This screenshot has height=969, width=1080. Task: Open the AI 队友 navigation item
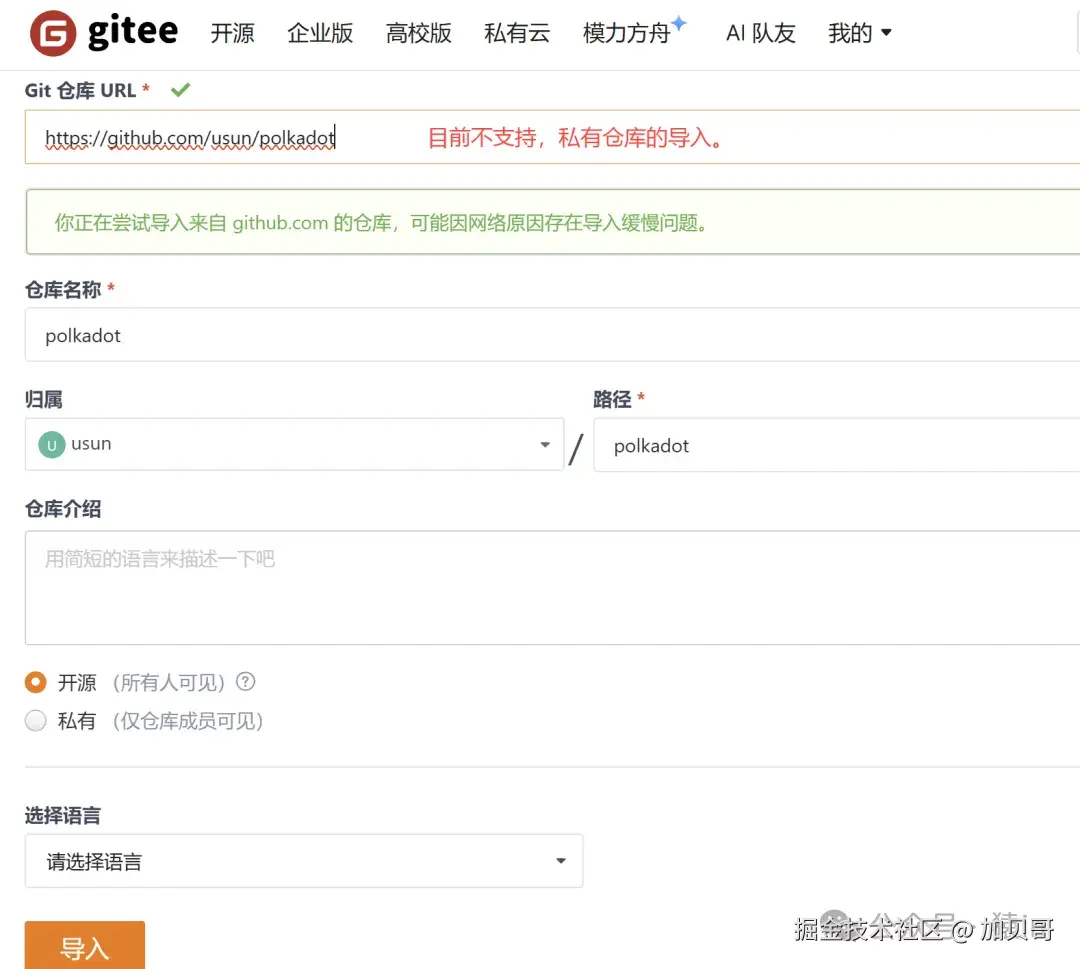tap(760, 33)
